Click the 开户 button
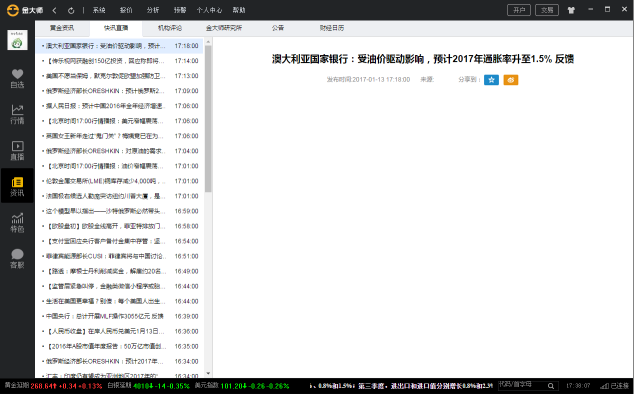Viewport: 634px width, 394px height. click(519, 10)
